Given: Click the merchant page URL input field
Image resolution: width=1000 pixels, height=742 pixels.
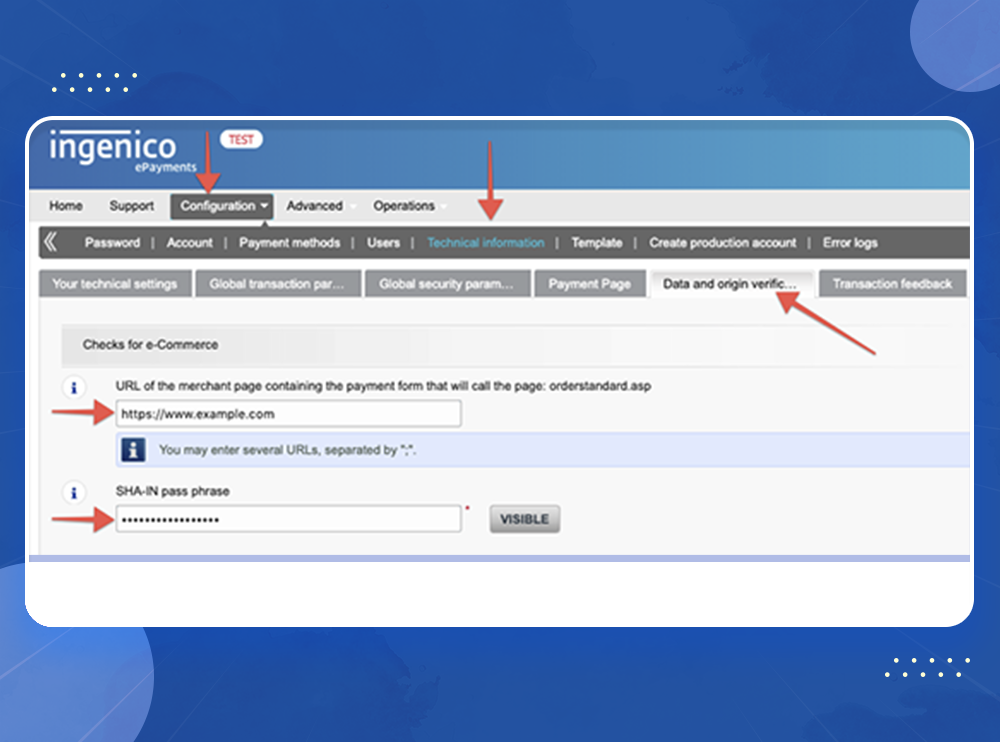Looking at the screenshot, I should pos(288,414).
